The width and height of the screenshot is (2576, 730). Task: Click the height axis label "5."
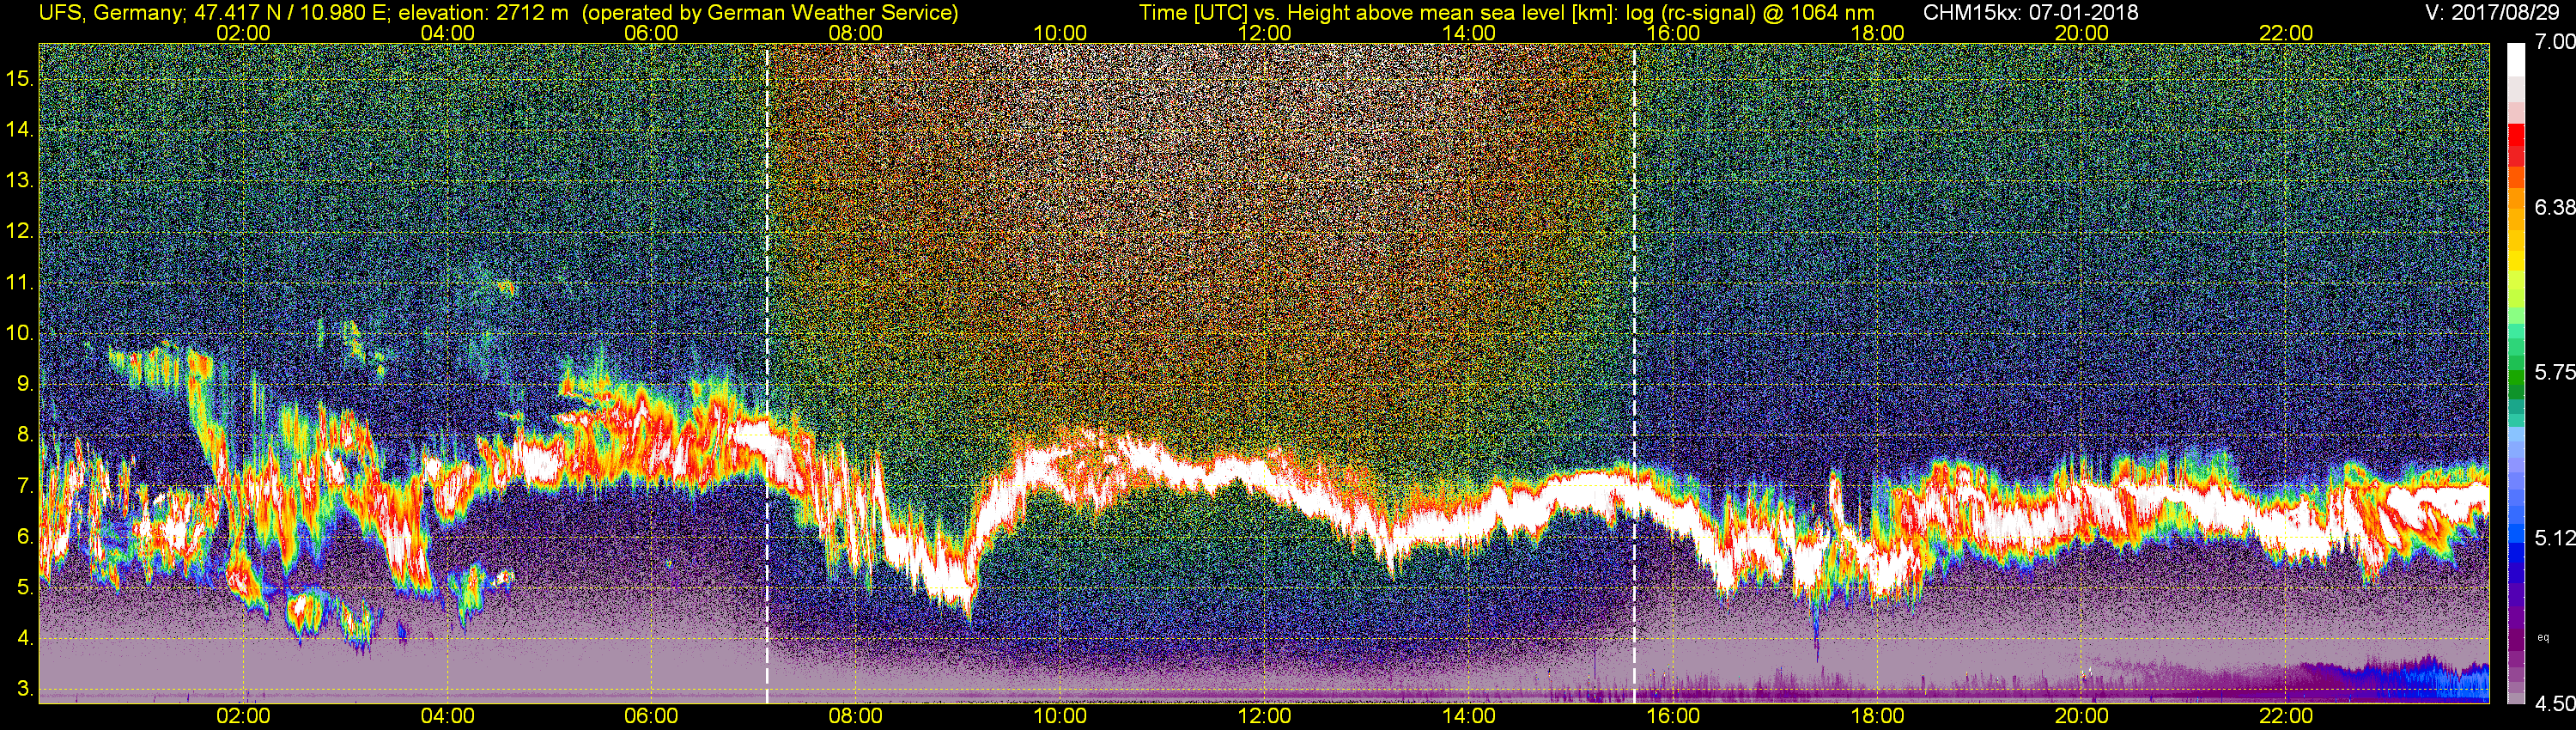click(x=25, y=587)
